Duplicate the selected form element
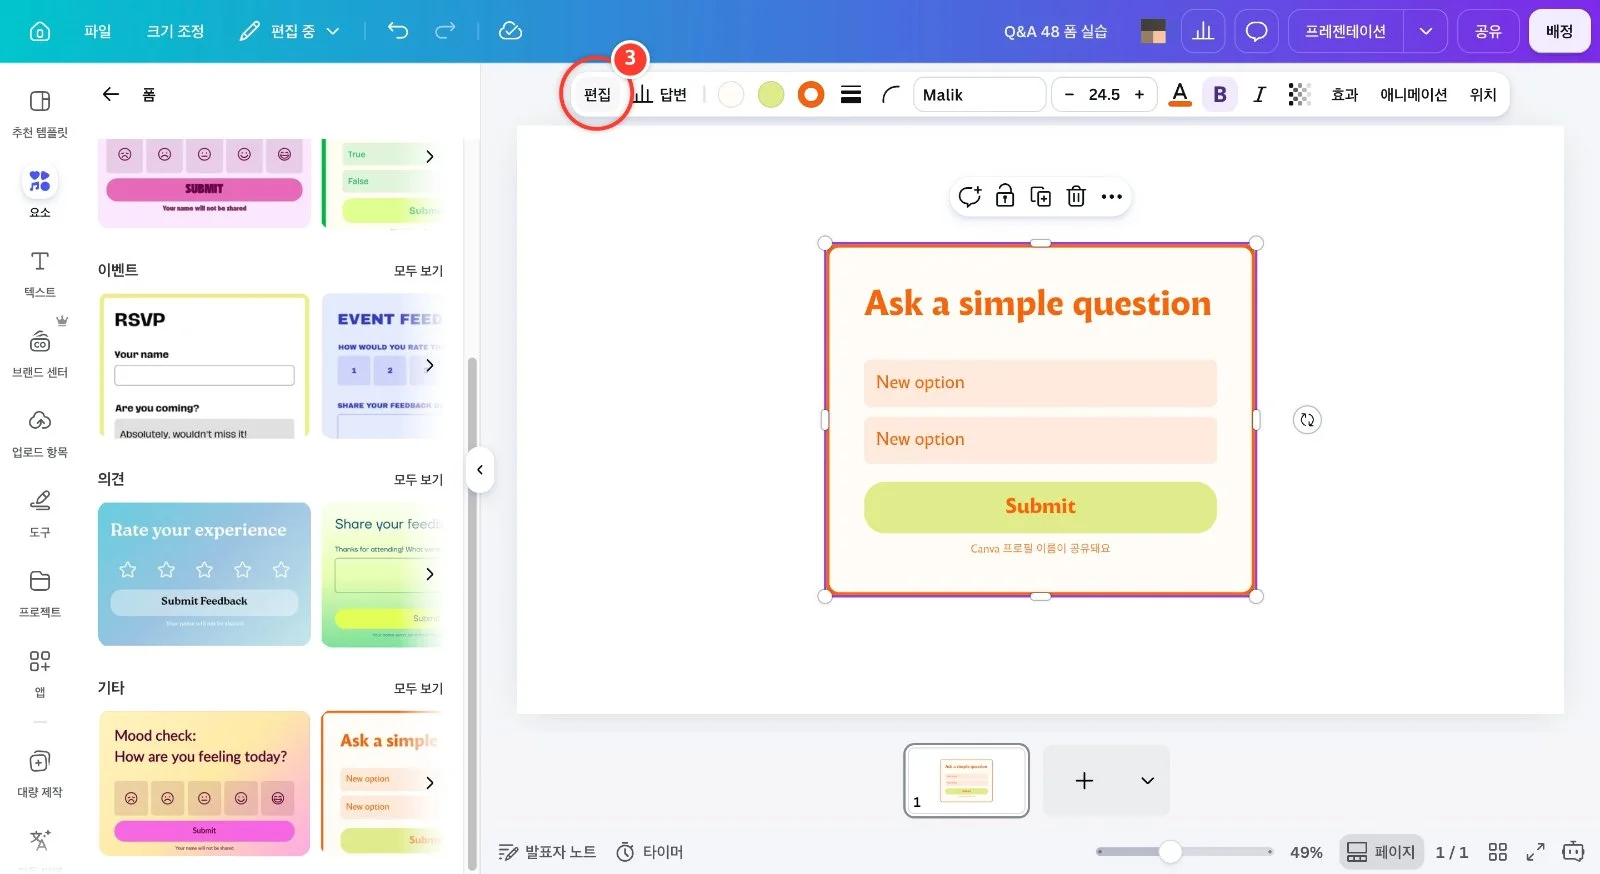This screenshot has height=874, width=1600. (1041, 196)
